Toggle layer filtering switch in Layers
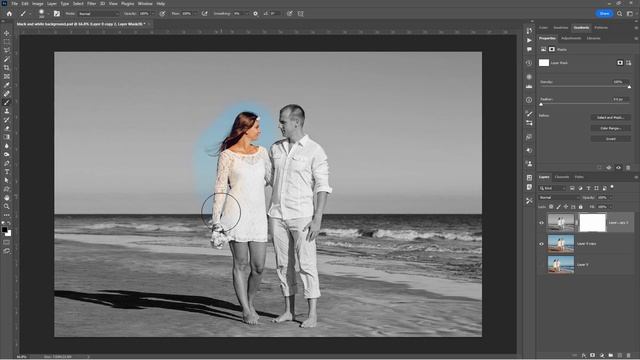Screen dimensions: 640x360 612,187
